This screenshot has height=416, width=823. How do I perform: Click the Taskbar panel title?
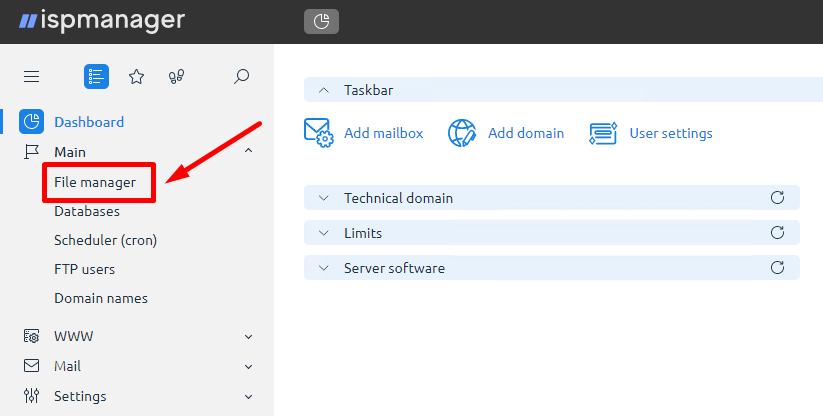coord(368,90)
